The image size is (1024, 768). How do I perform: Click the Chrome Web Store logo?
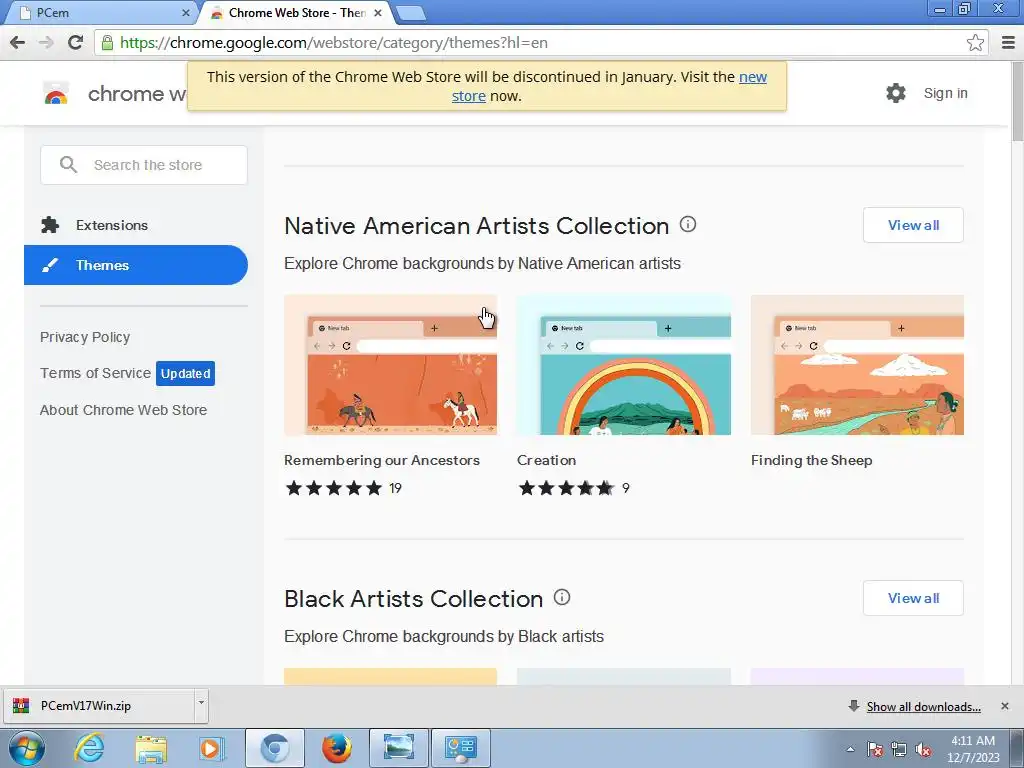tap(56, 93)
